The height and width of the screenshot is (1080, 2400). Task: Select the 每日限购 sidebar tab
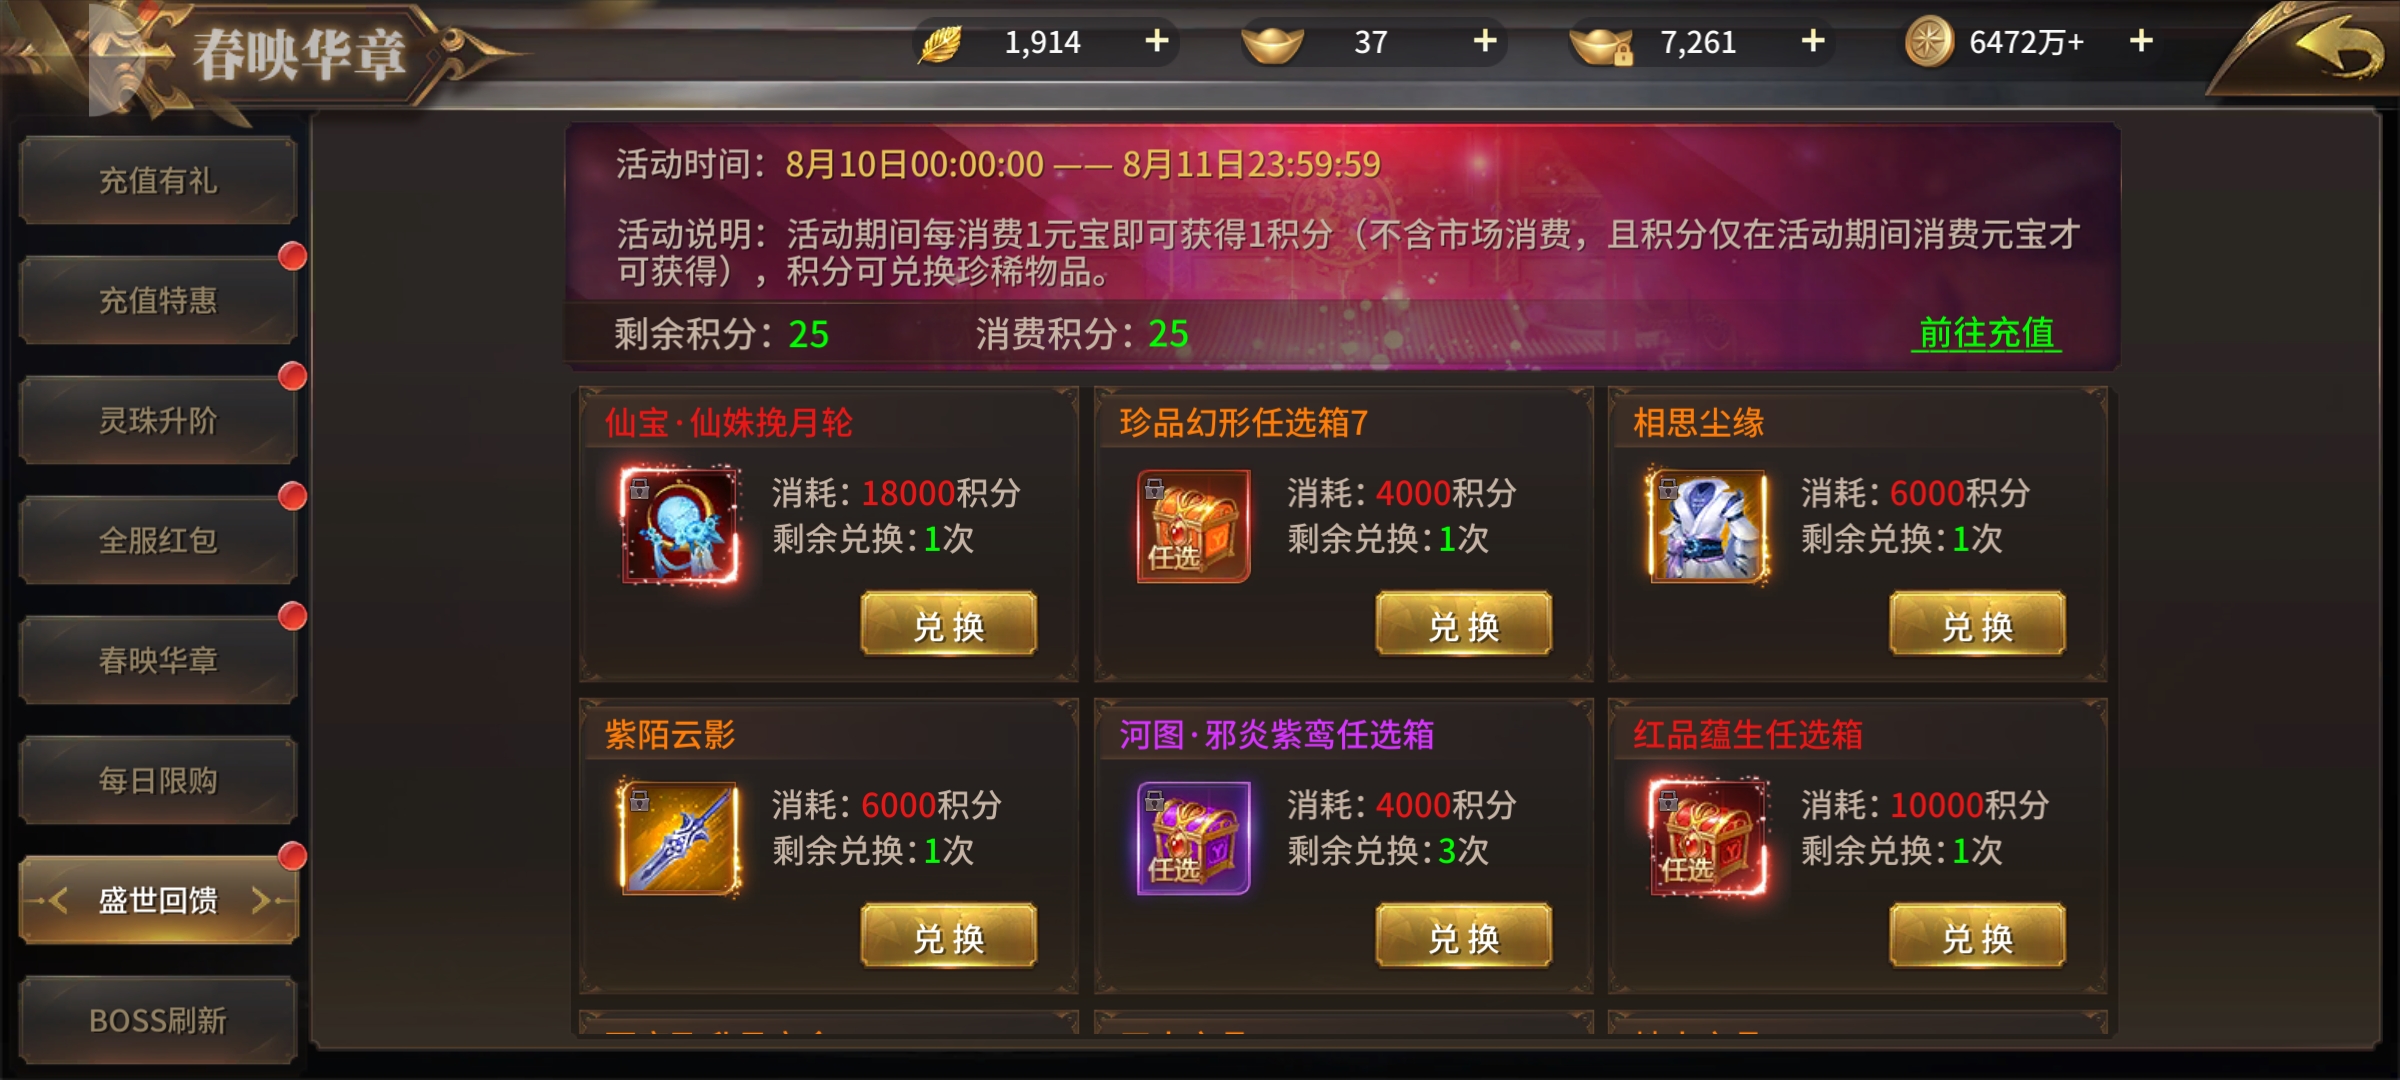(158, 781)
